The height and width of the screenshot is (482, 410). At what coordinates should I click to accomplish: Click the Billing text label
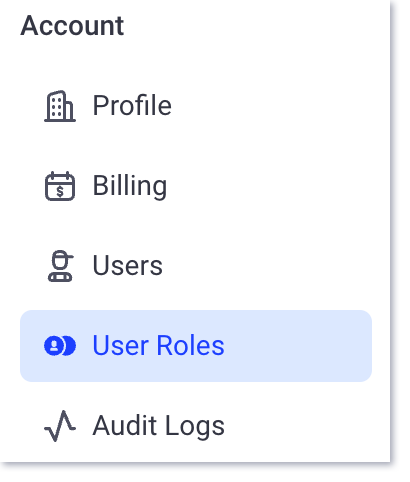(x=130, y=186)
